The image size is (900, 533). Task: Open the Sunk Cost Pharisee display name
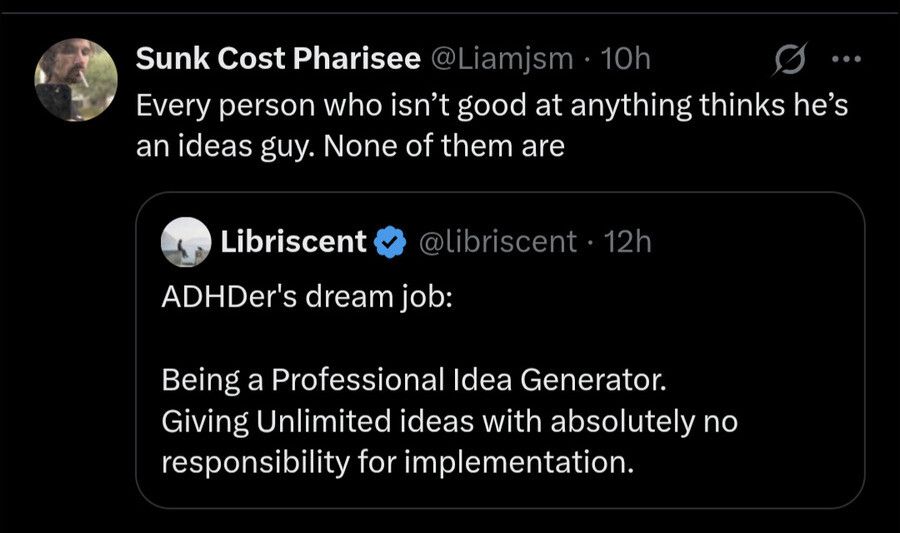[x=277, y=60]
